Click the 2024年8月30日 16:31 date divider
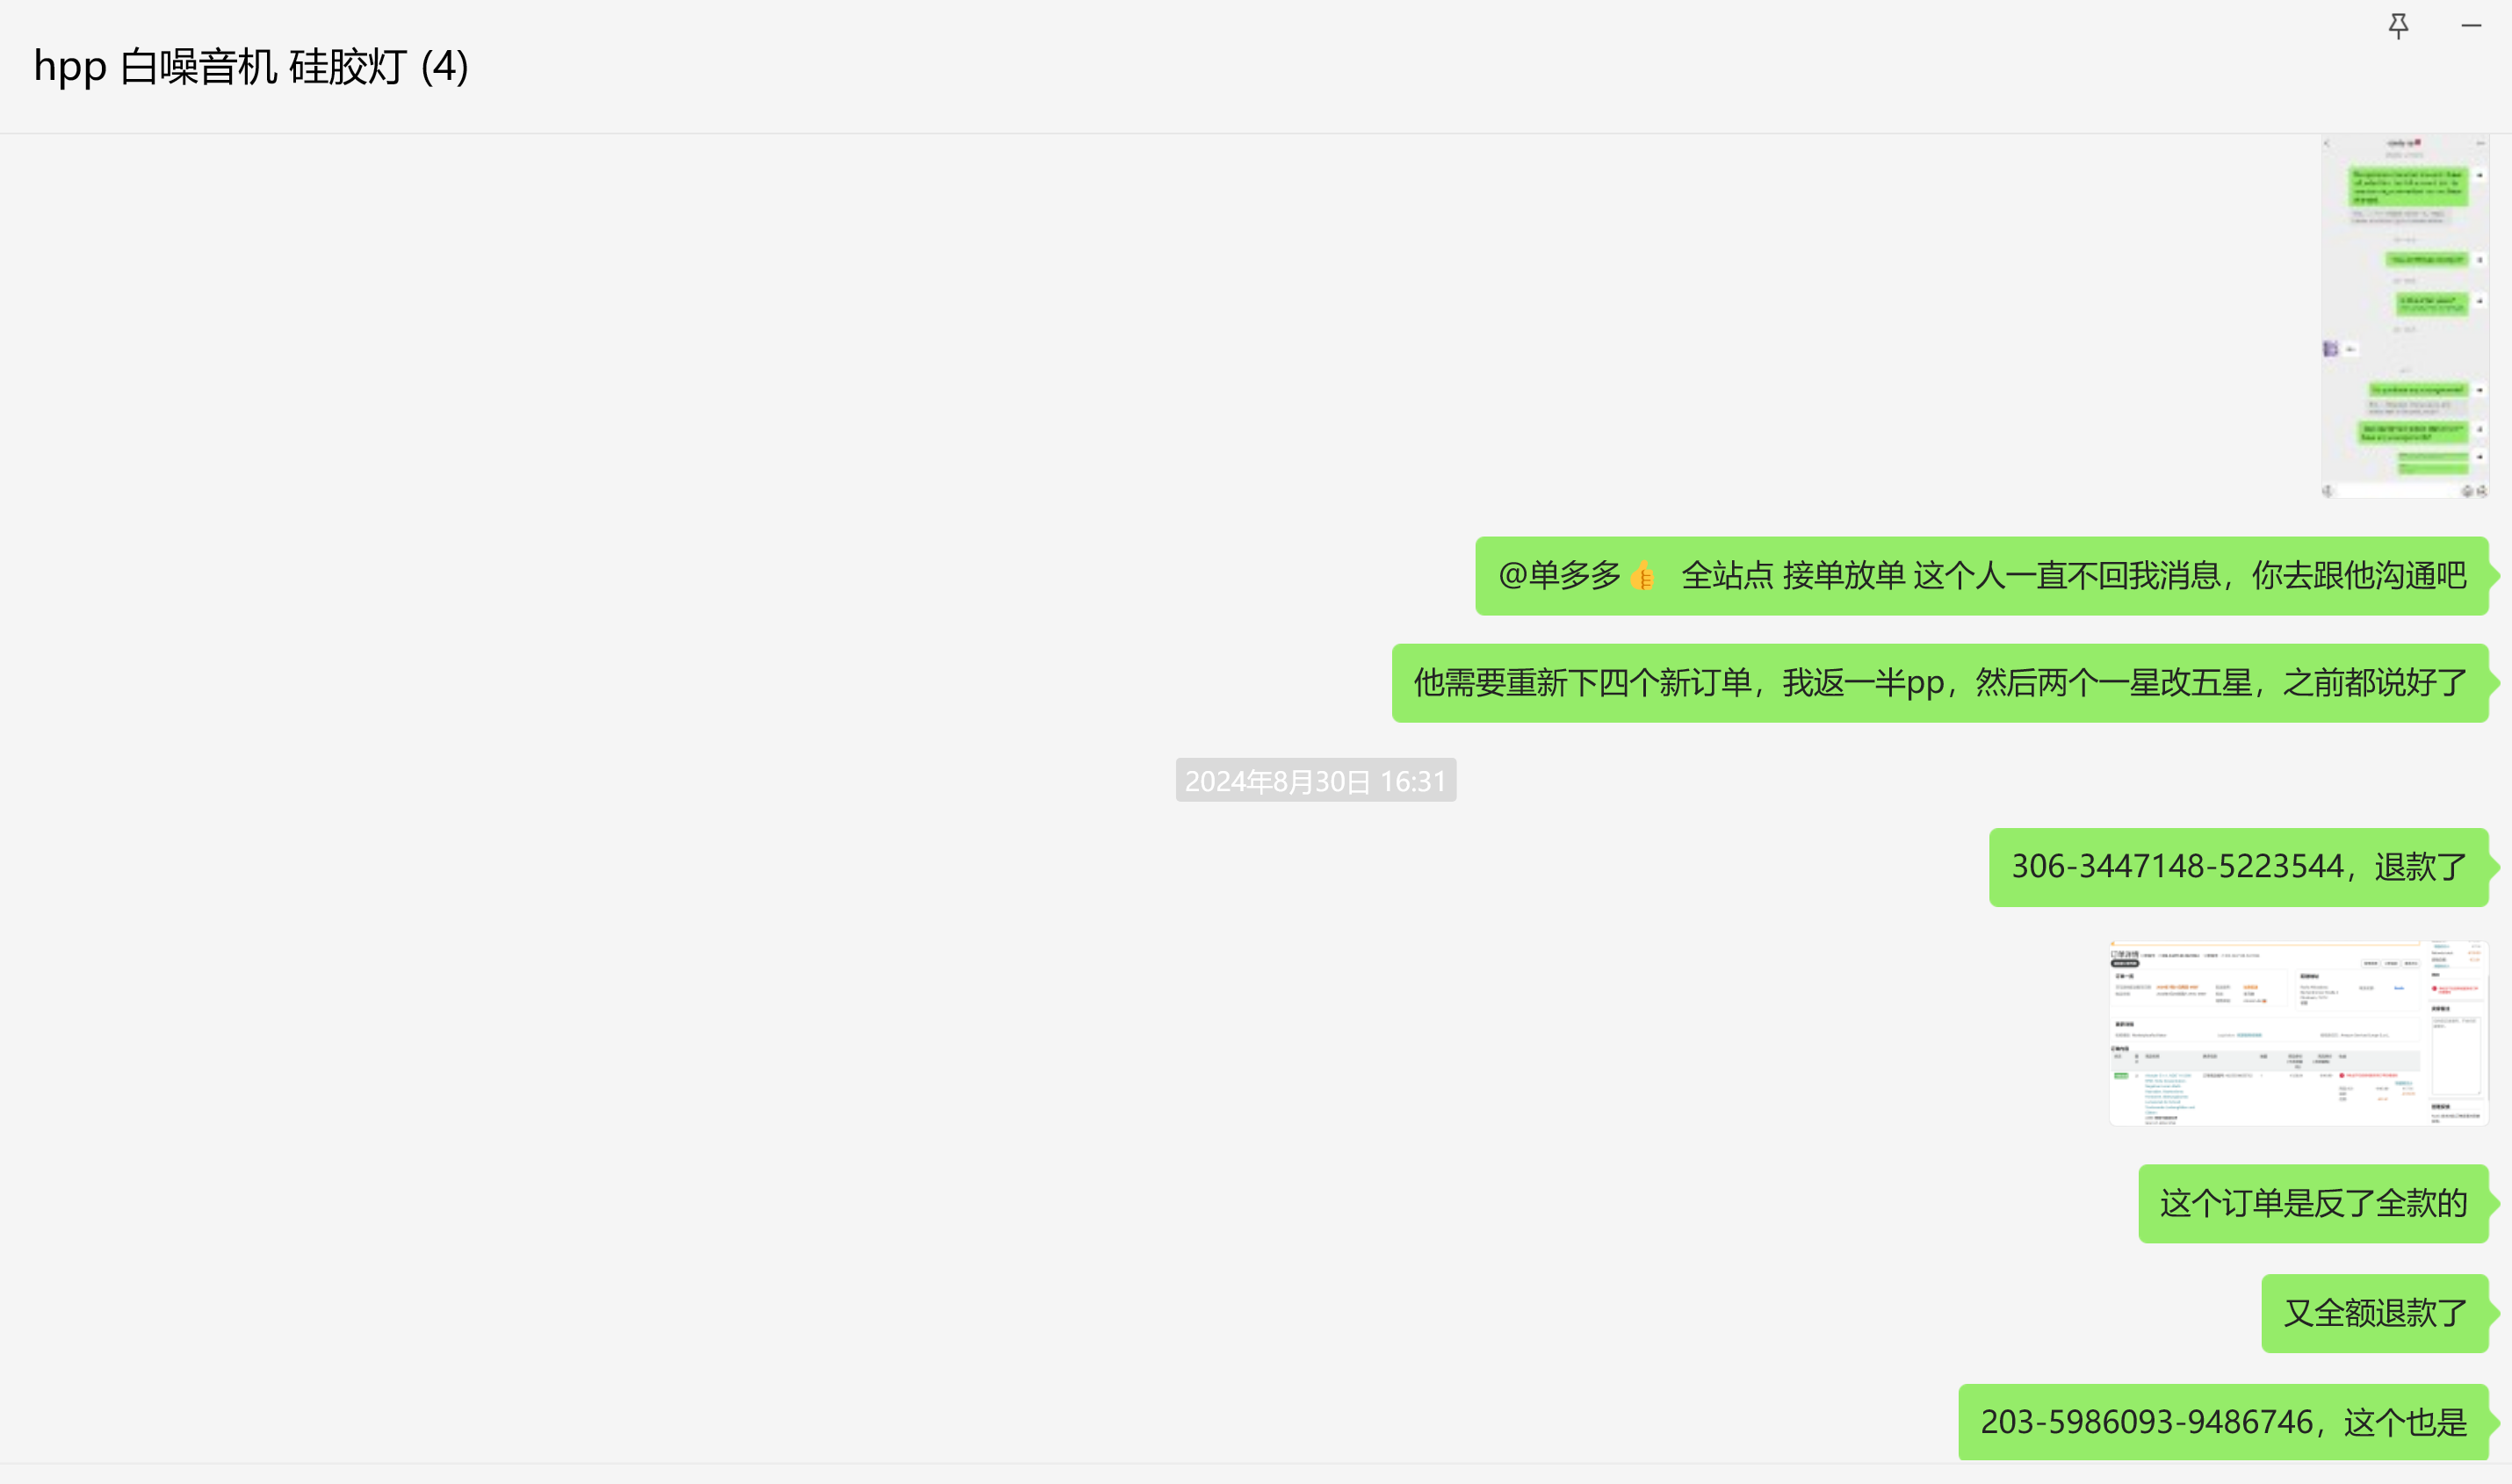This screenshot has width=2512, height=1484. point(1315,781)
